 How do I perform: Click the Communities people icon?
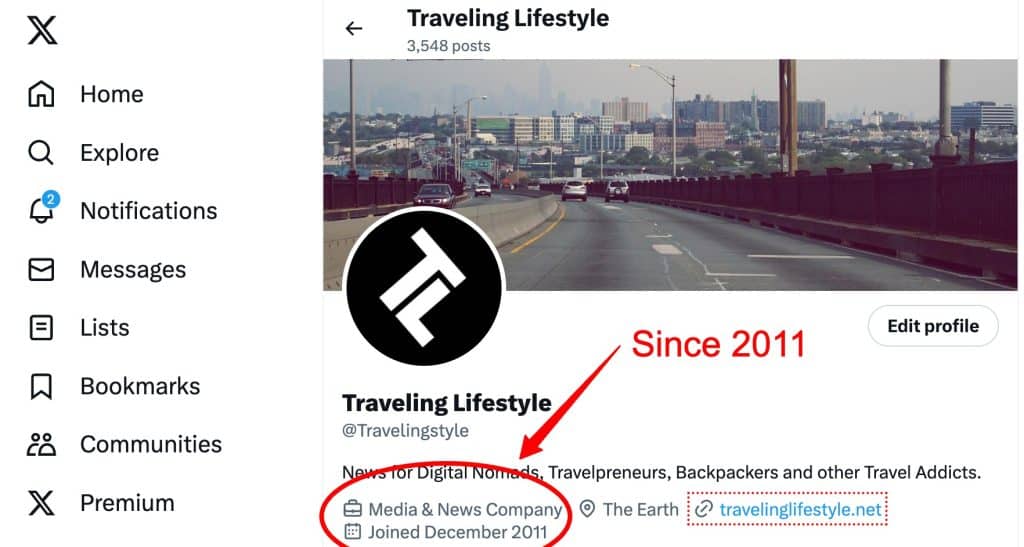point(41,444)
